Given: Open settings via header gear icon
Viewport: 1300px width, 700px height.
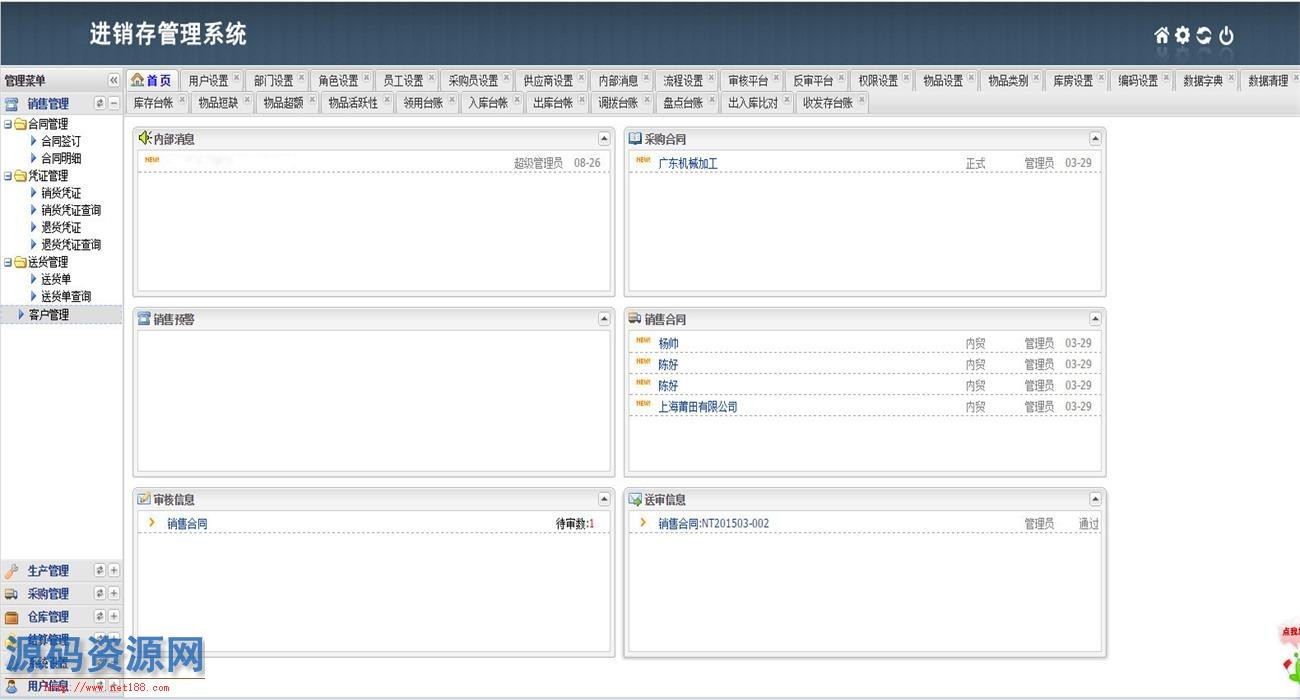Looking at the screenshot, I should (x=1183, y=36).
